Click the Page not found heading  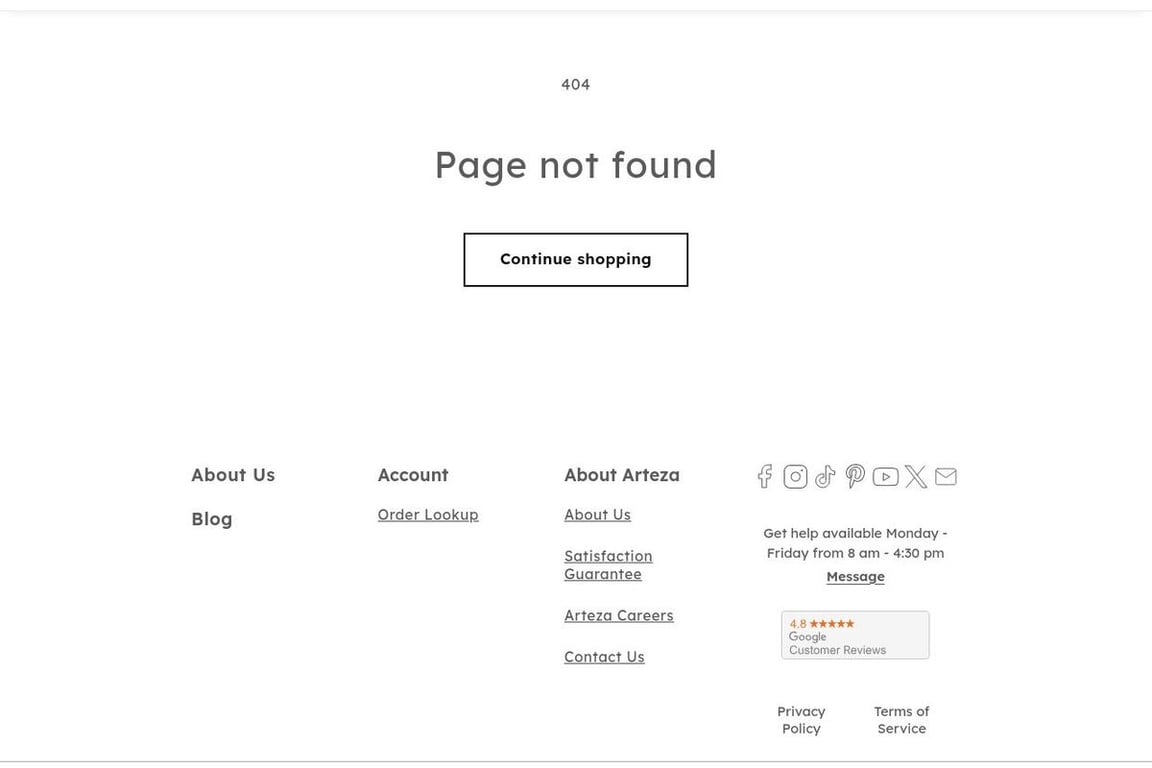pyautogui.click(x=575, y=165)
